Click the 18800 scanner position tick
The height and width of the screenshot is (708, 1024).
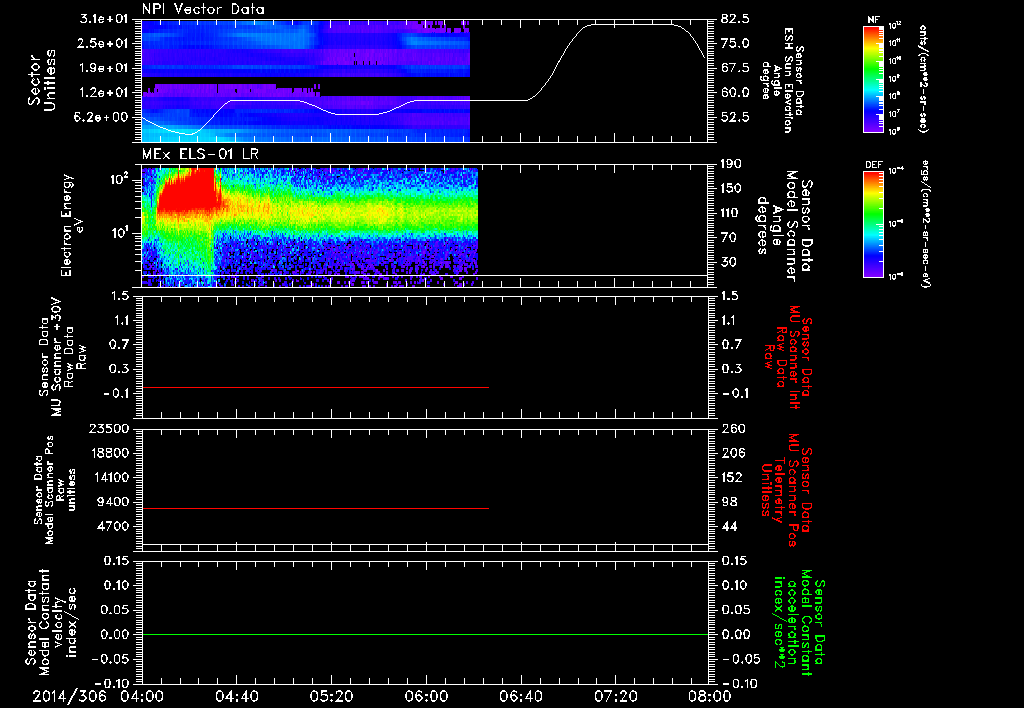point(109,453)
